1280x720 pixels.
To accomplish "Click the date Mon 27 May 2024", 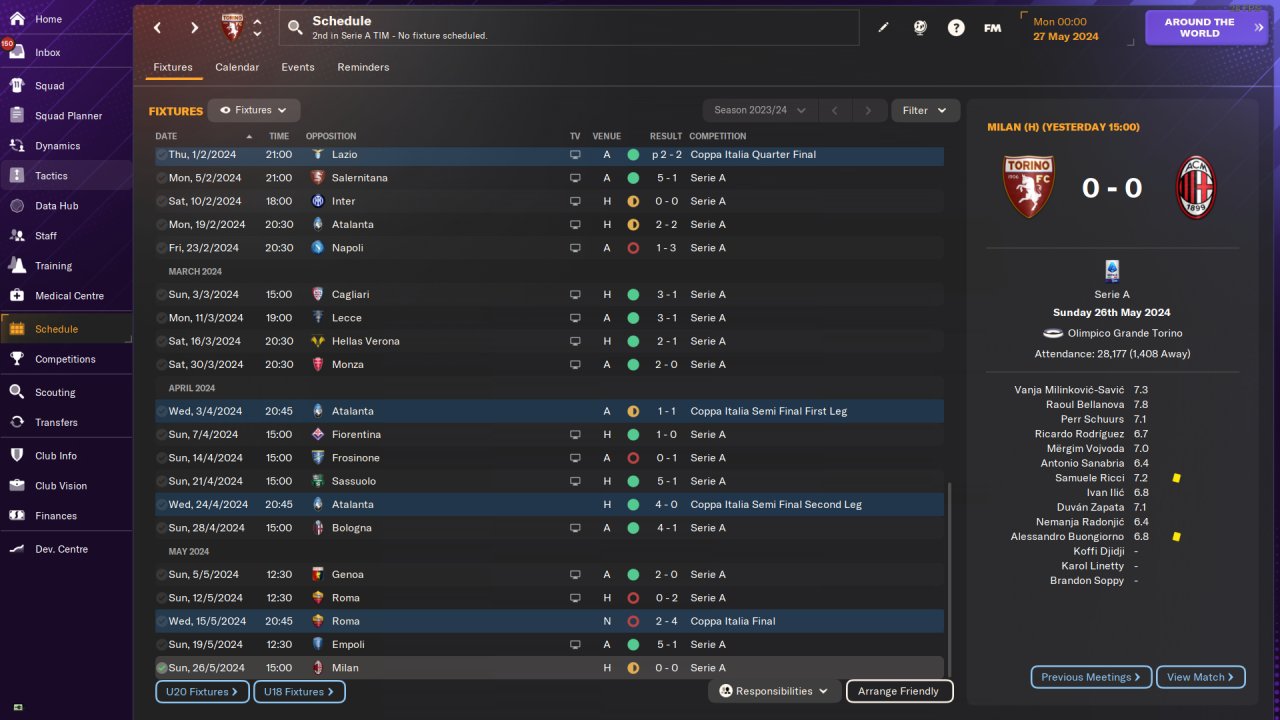I will [1065, 28].
